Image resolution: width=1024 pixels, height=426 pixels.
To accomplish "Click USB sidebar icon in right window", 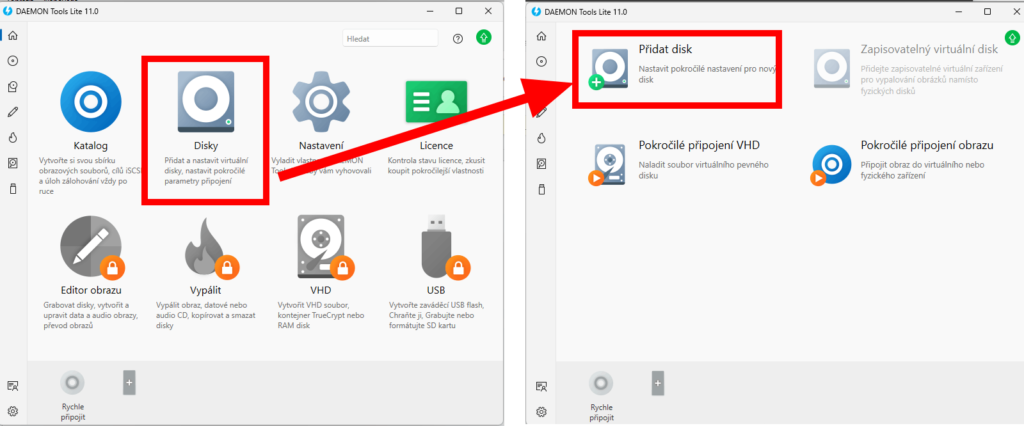I will coord(541,189).
